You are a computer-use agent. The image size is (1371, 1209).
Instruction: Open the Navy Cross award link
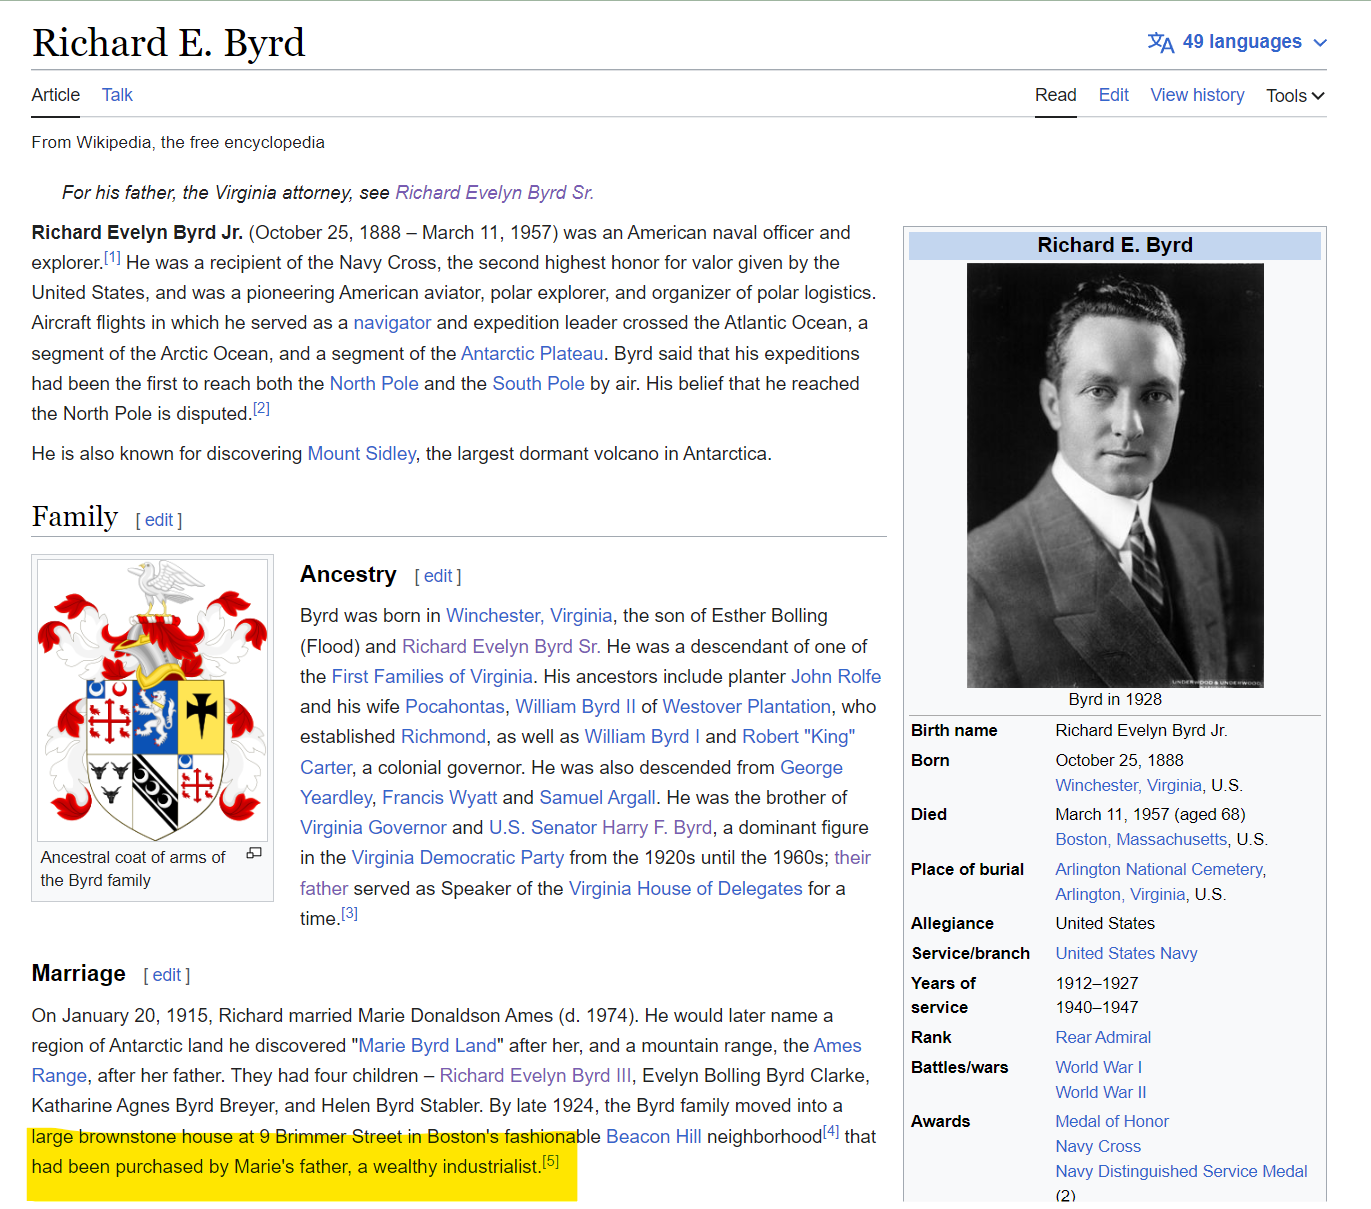coord(1098,1147)
